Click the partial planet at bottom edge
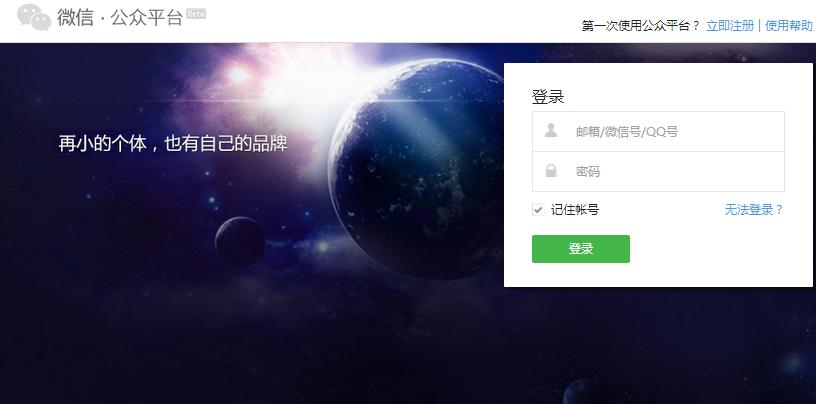This screenshot has width=816, height=404. 580,392
